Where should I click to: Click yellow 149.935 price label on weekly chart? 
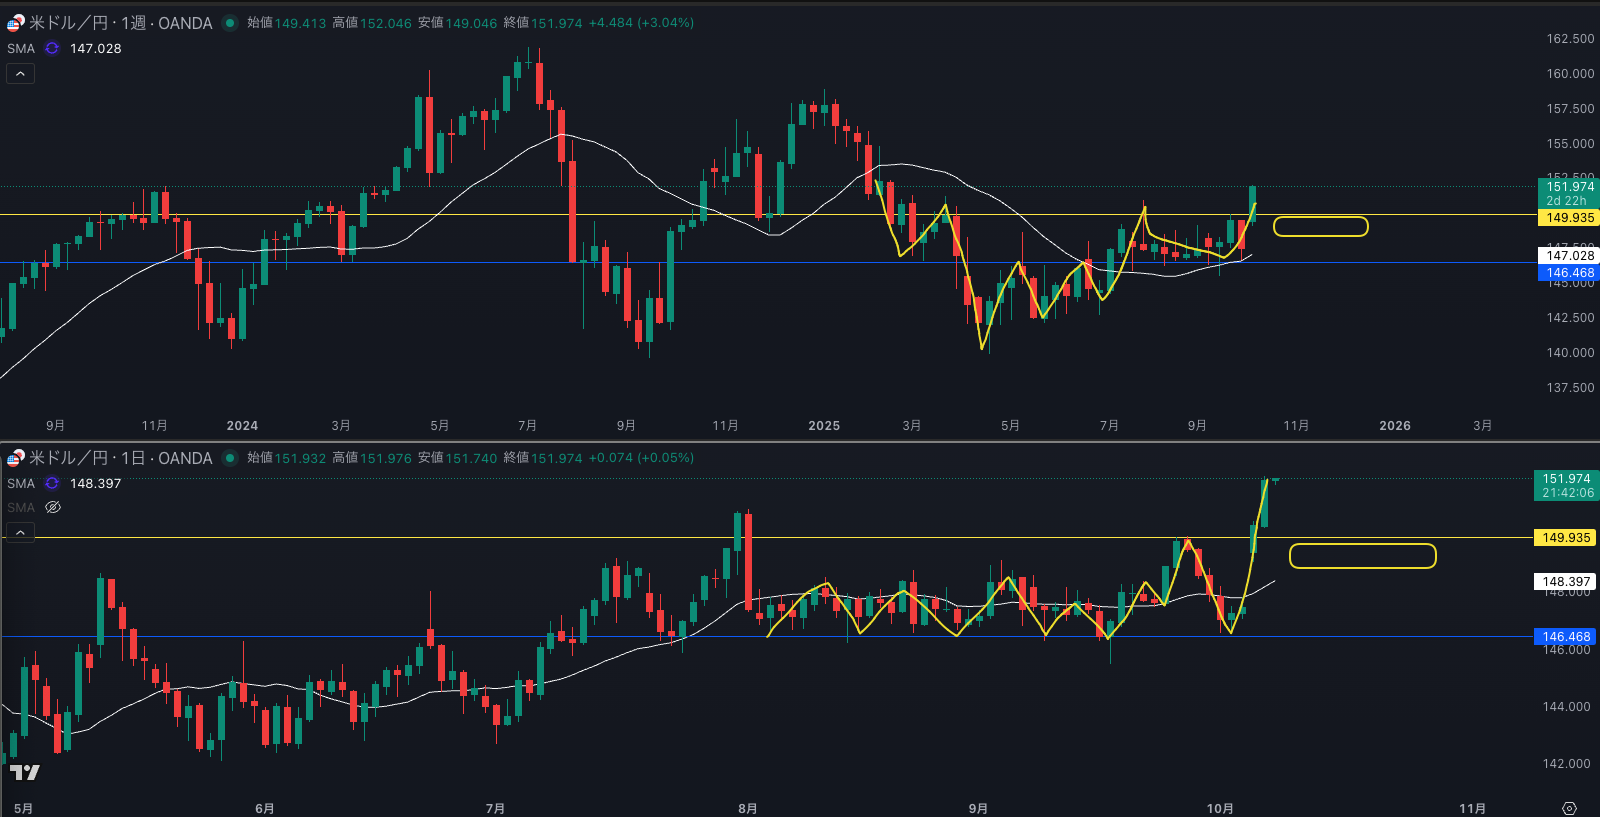[1569, 218]
